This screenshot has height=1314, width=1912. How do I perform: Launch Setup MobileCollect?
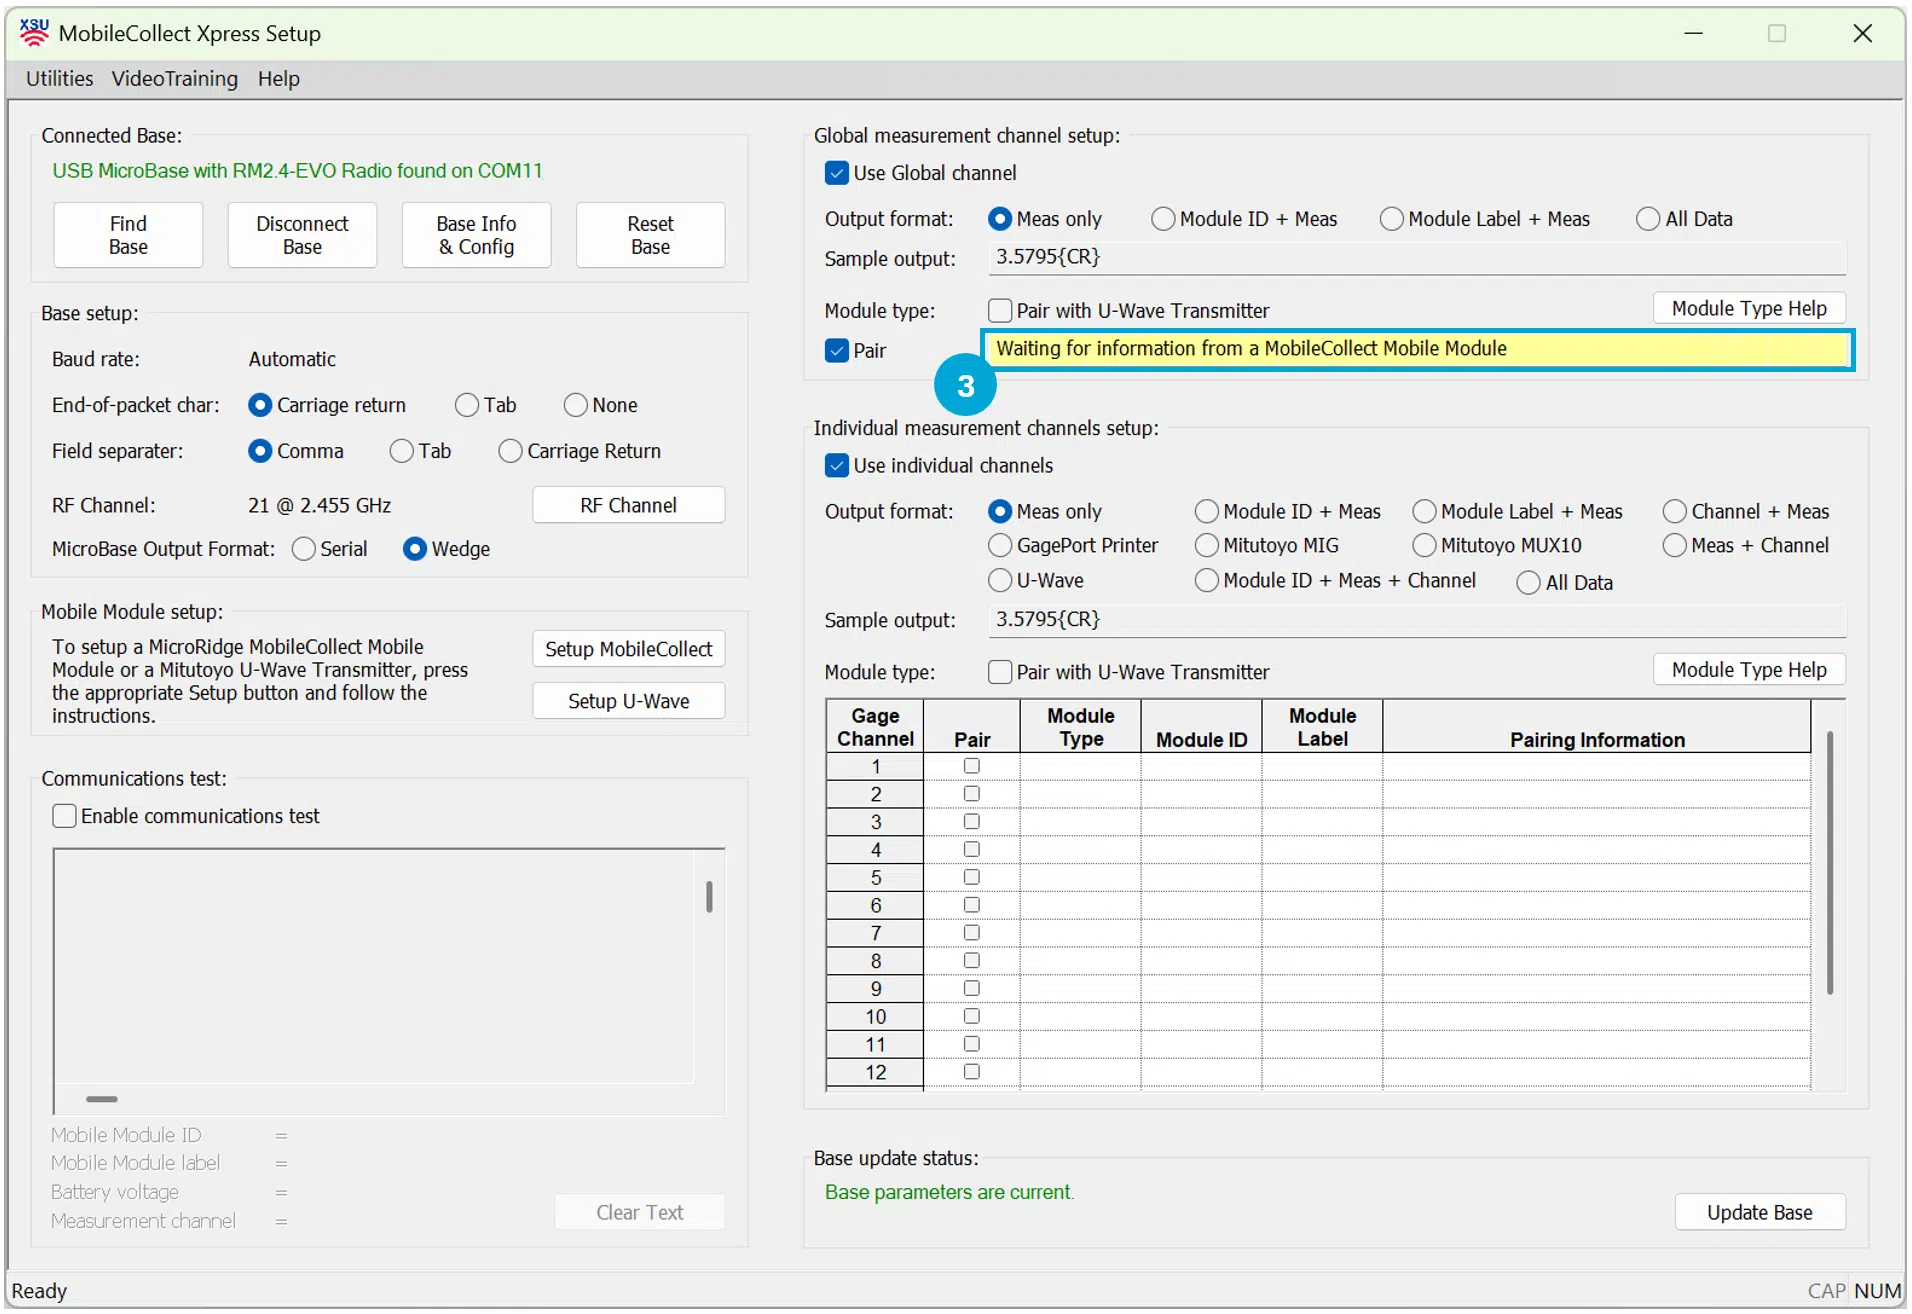point(628,650)
